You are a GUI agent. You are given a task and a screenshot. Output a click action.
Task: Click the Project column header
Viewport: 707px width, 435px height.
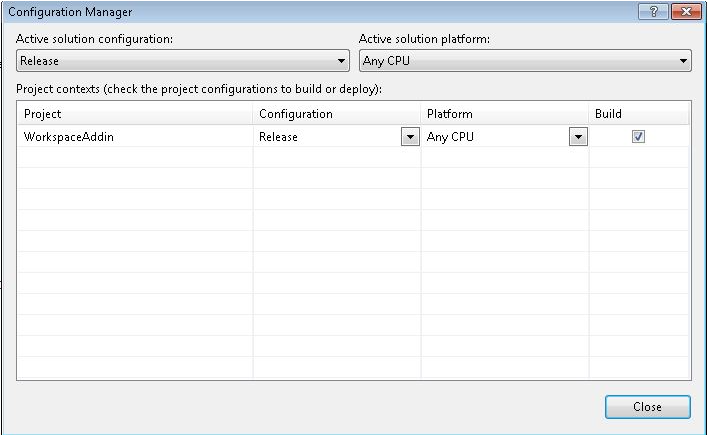click(x=135, y=114)
